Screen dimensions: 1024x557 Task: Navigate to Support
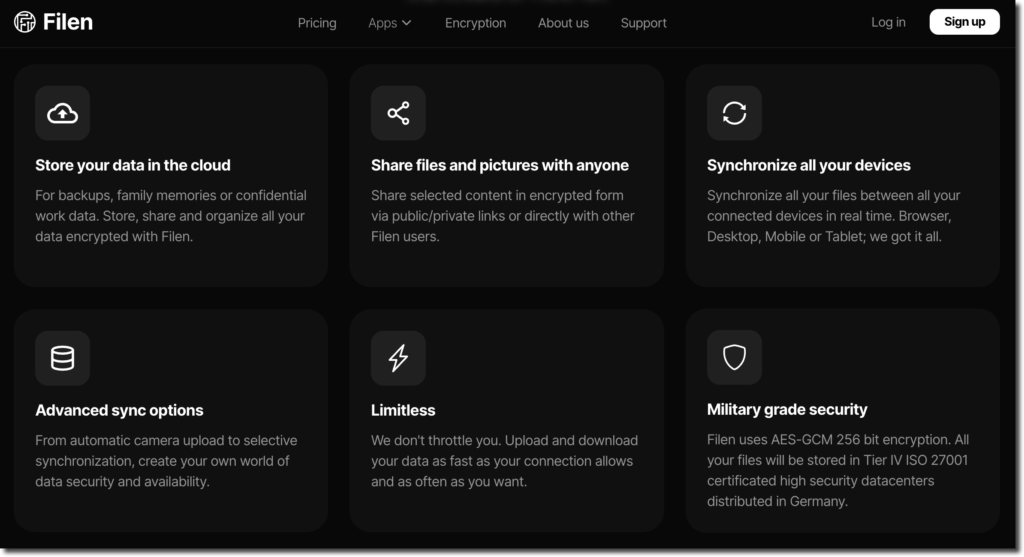pyautogui.click(x=643, y=23)
